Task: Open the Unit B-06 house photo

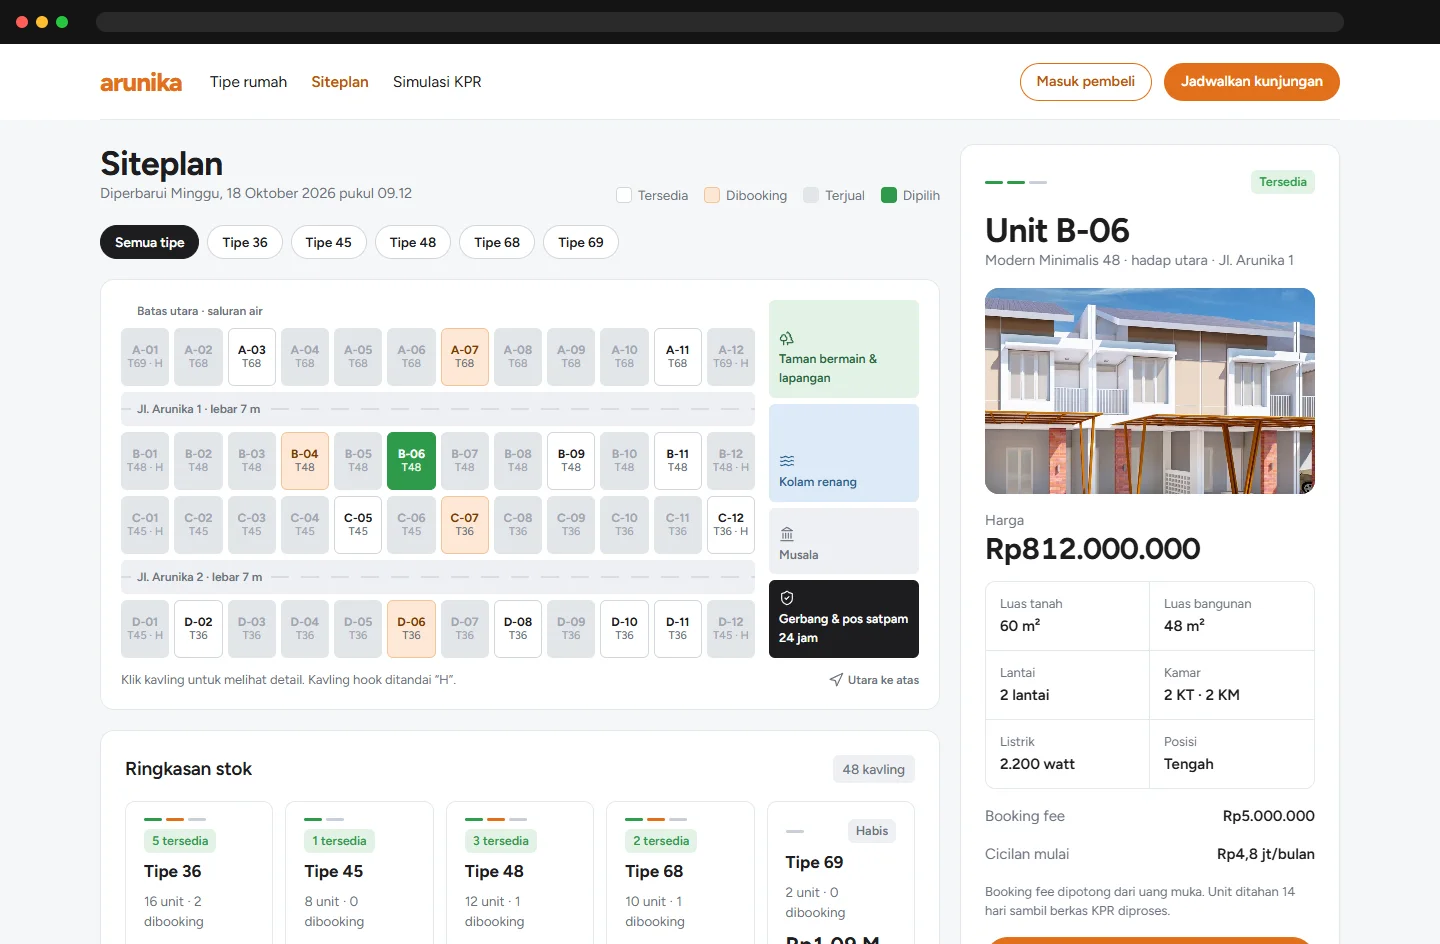Action: 1150,391
